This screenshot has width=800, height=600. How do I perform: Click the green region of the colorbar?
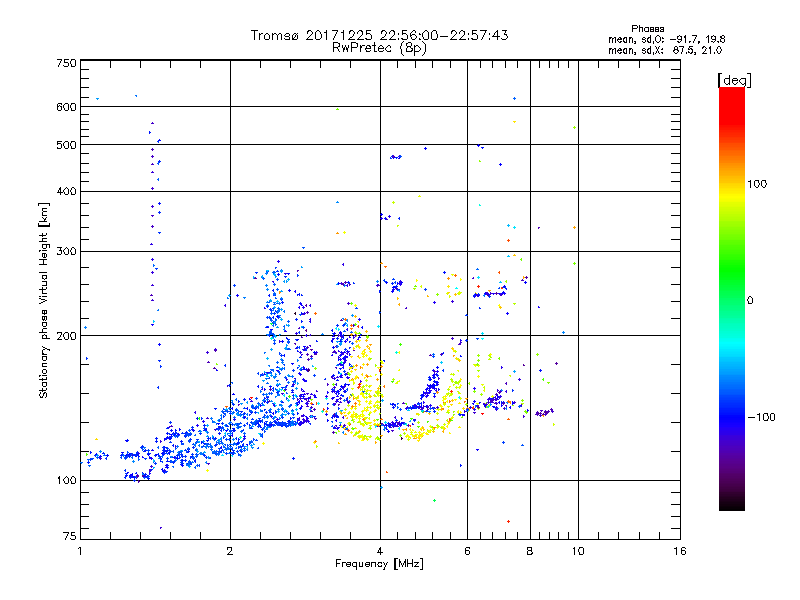point(732,270)
